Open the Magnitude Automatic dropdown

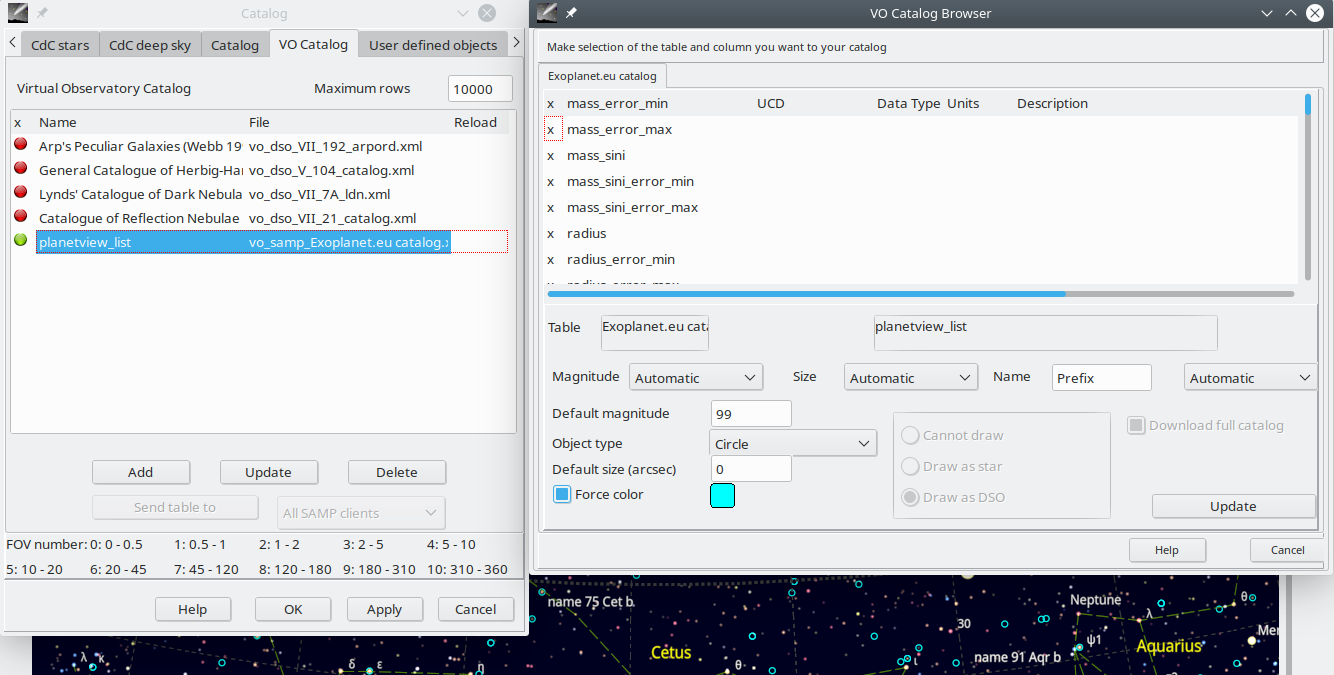(696, 377)
